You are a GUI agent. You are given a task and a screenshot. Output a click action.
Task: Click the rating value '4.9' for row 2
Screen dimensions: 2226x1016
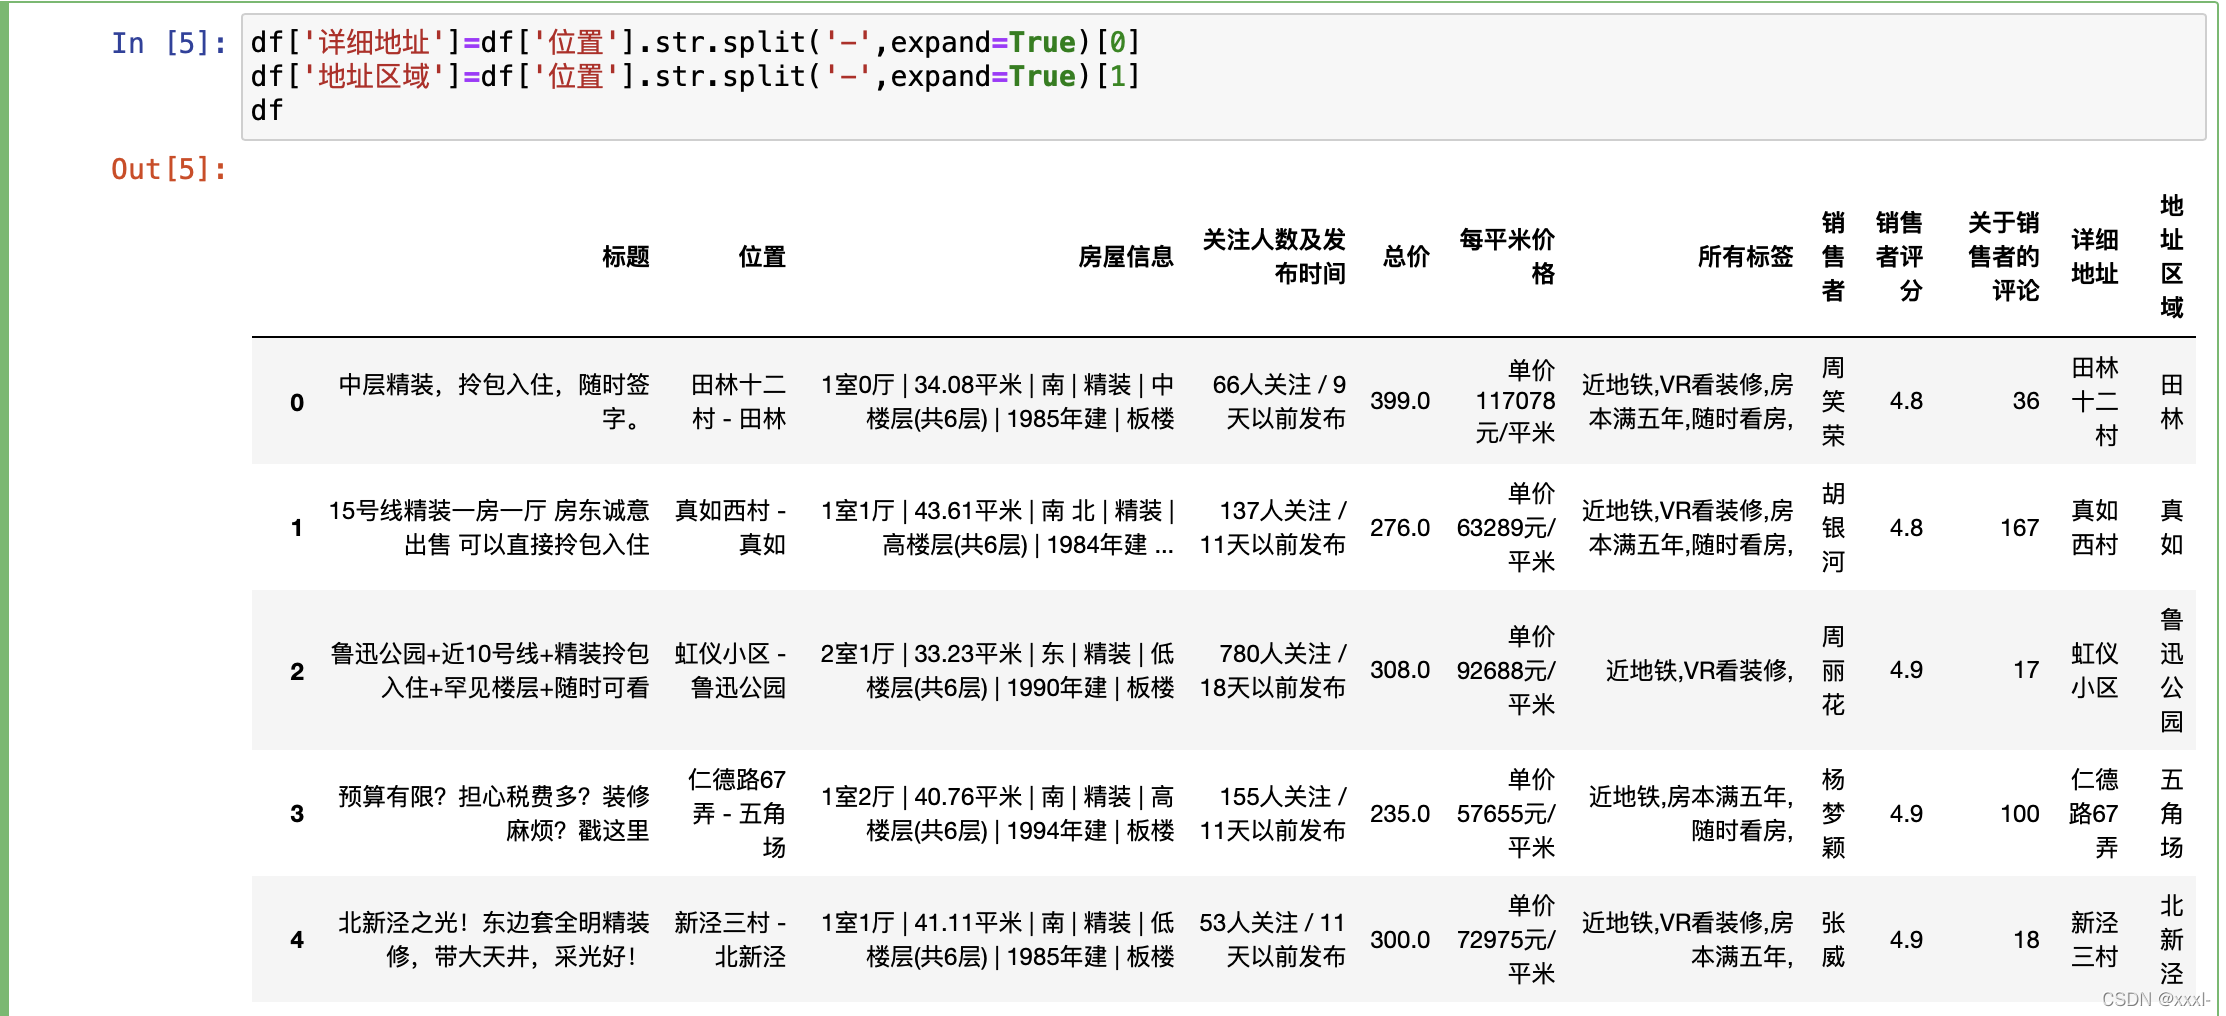pos(1907,670)
